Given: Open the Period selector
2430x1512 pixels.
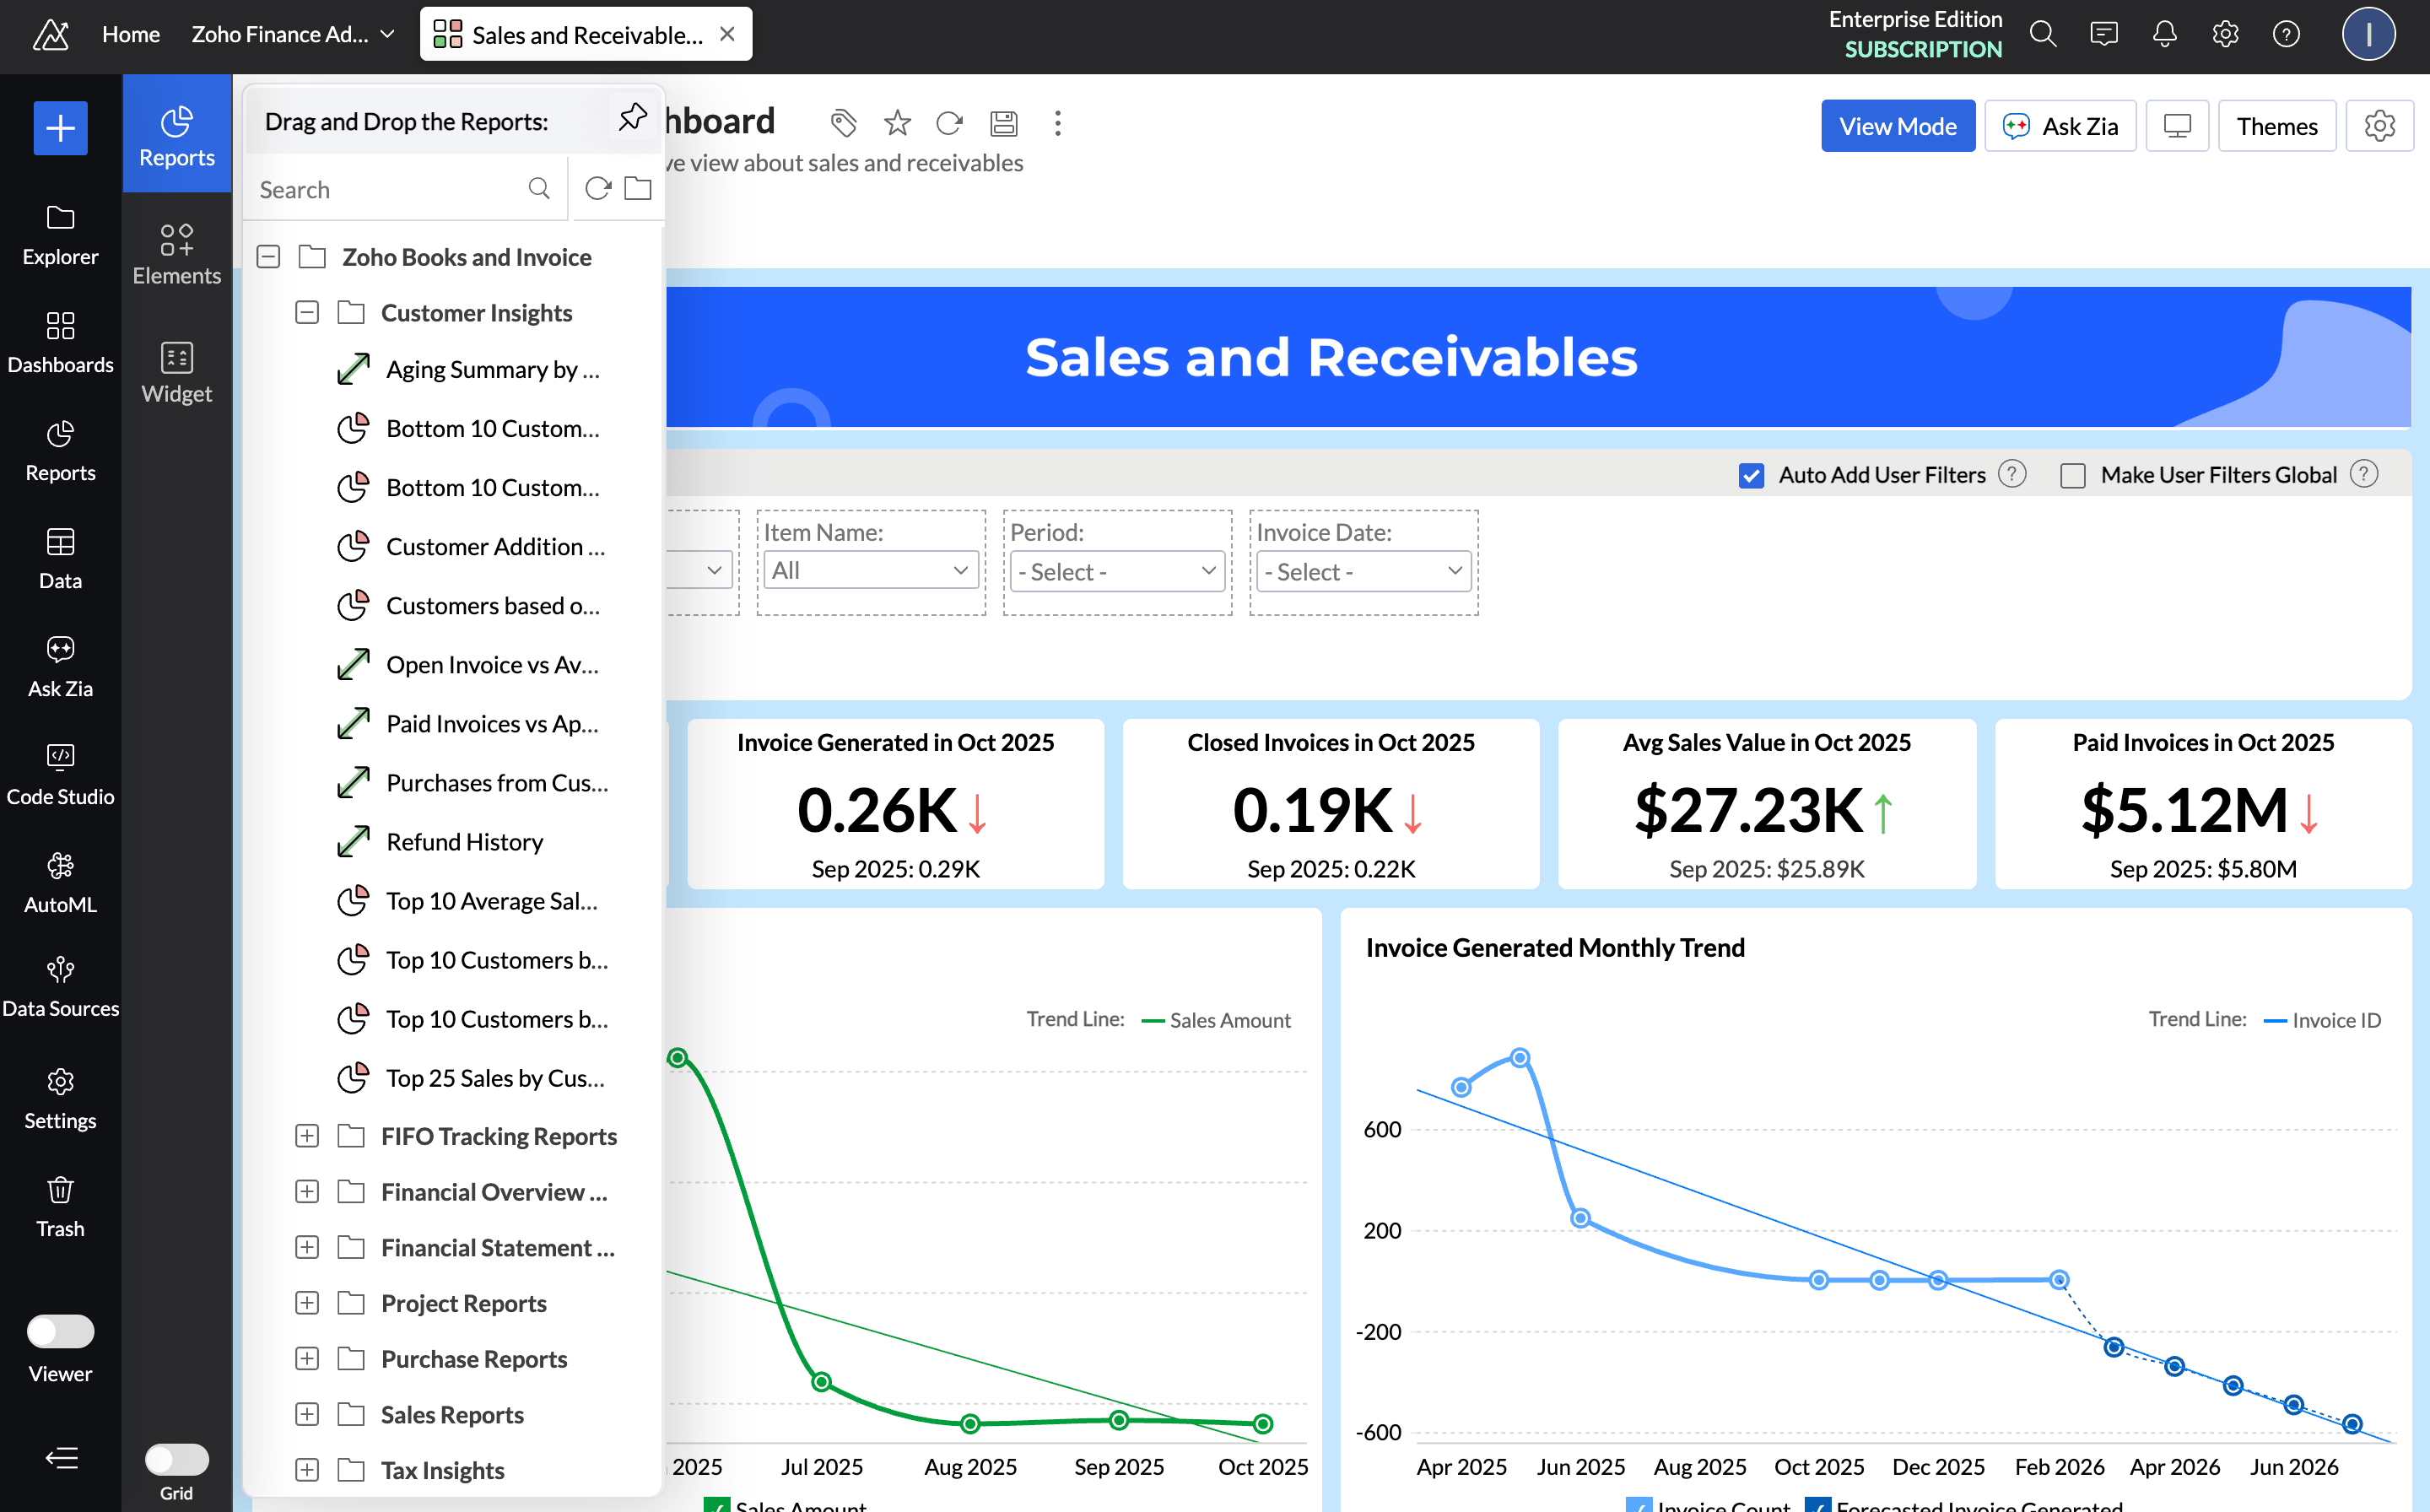Looking at the screenshot, I should (1116, 570).
